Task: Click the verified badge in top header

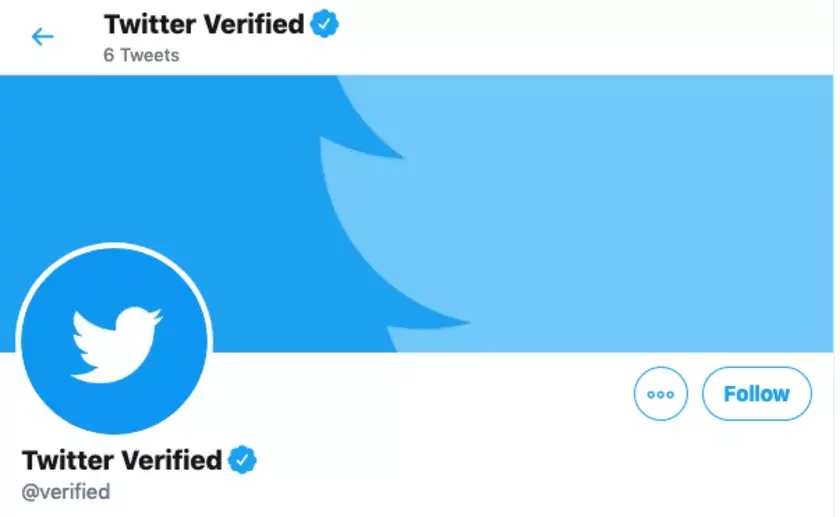Action: click(324, 24)
